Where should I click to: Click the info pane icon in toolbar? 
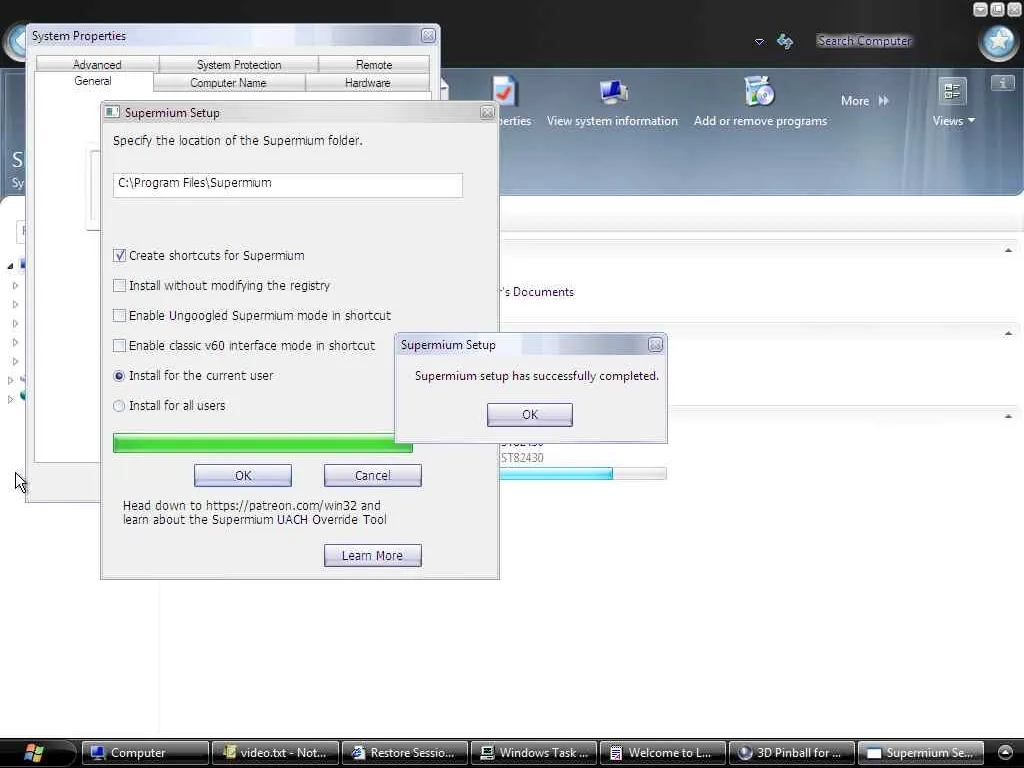point(1002,83)
